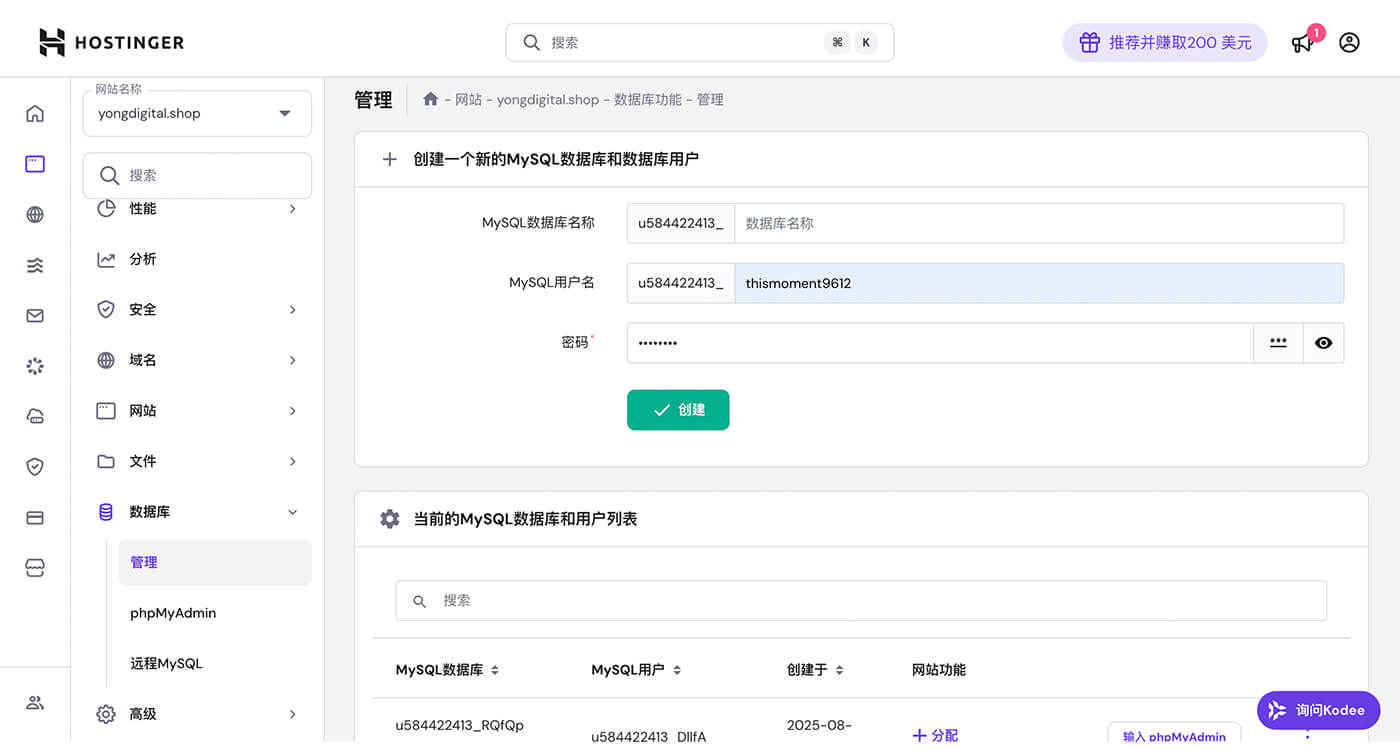Click 网站 in the breadcrumb
Screen dimensions: 1400x750
[x=469, y=99]
